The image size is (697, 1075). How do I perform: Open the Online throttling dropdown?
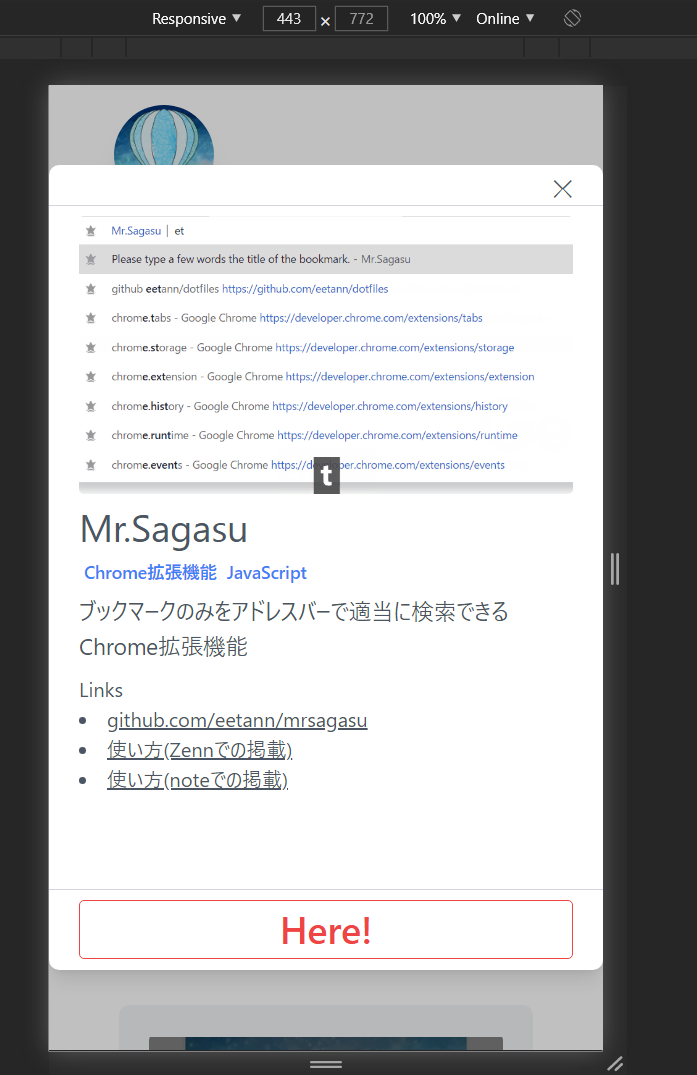504,19
